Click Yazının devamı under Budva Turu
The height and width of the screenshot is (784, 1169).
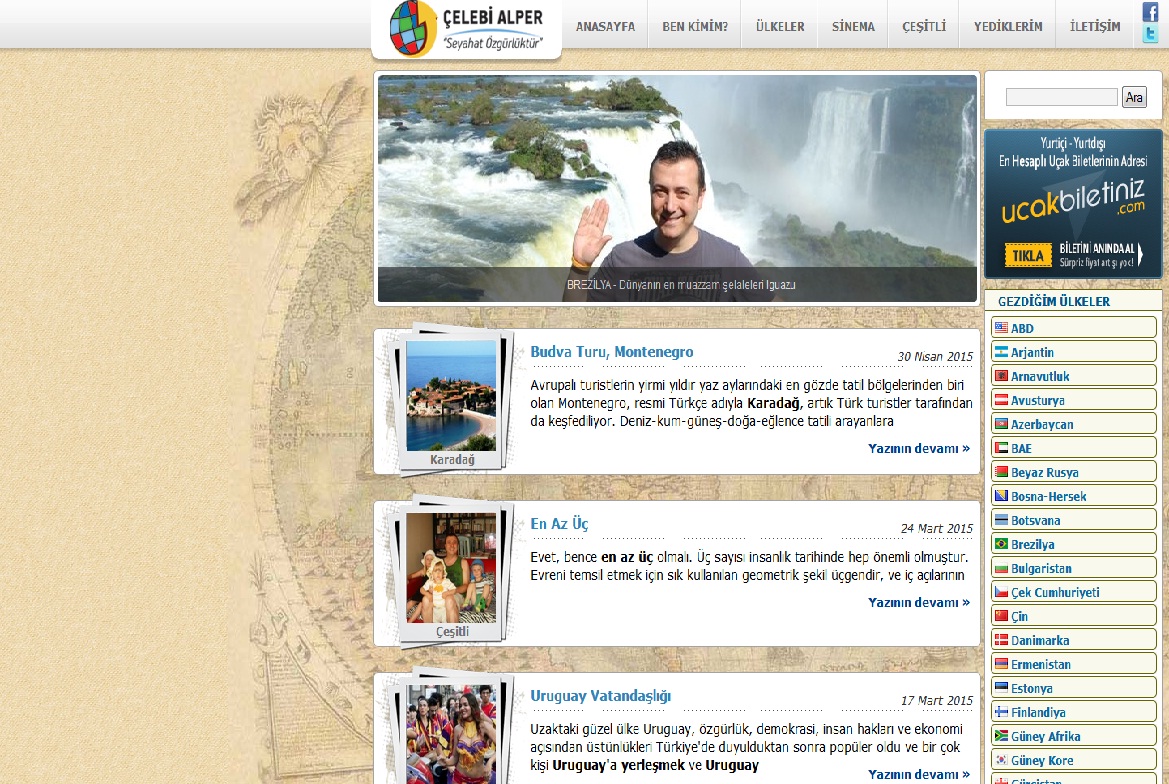(918, 448)
